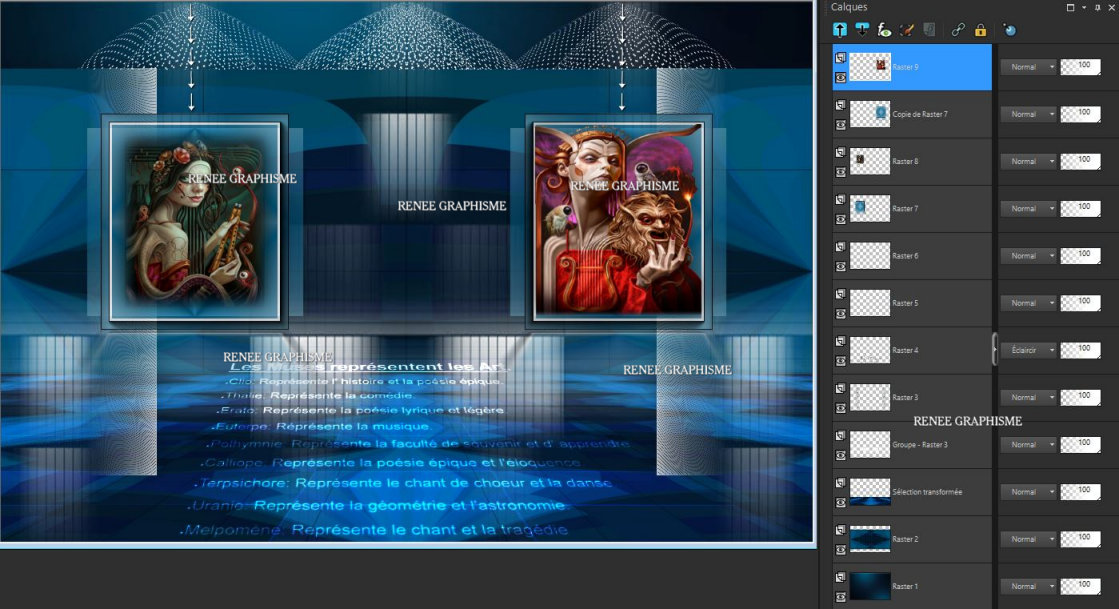
Task: Toggle visibility of Copie de Raster 7 layer
Action: pos(841,125)
